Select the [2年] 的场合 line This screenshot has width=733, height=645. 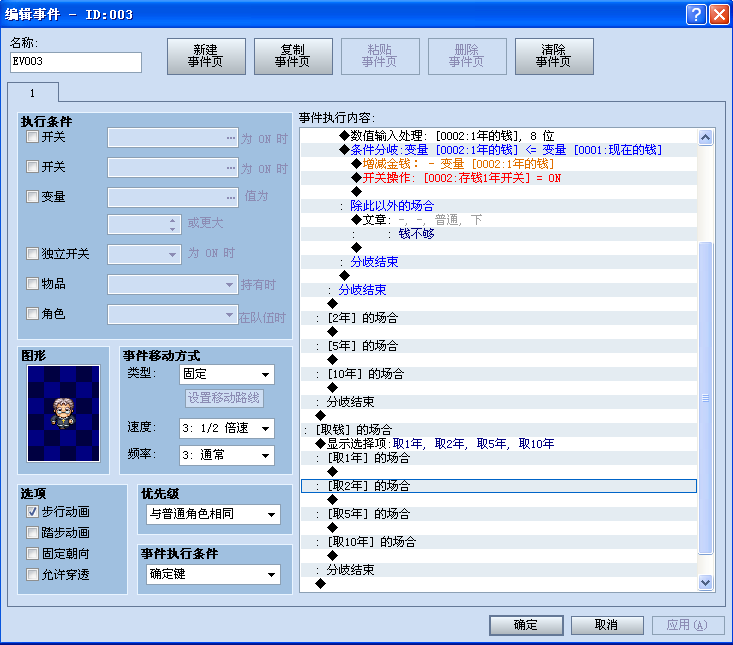pos(499,318)
